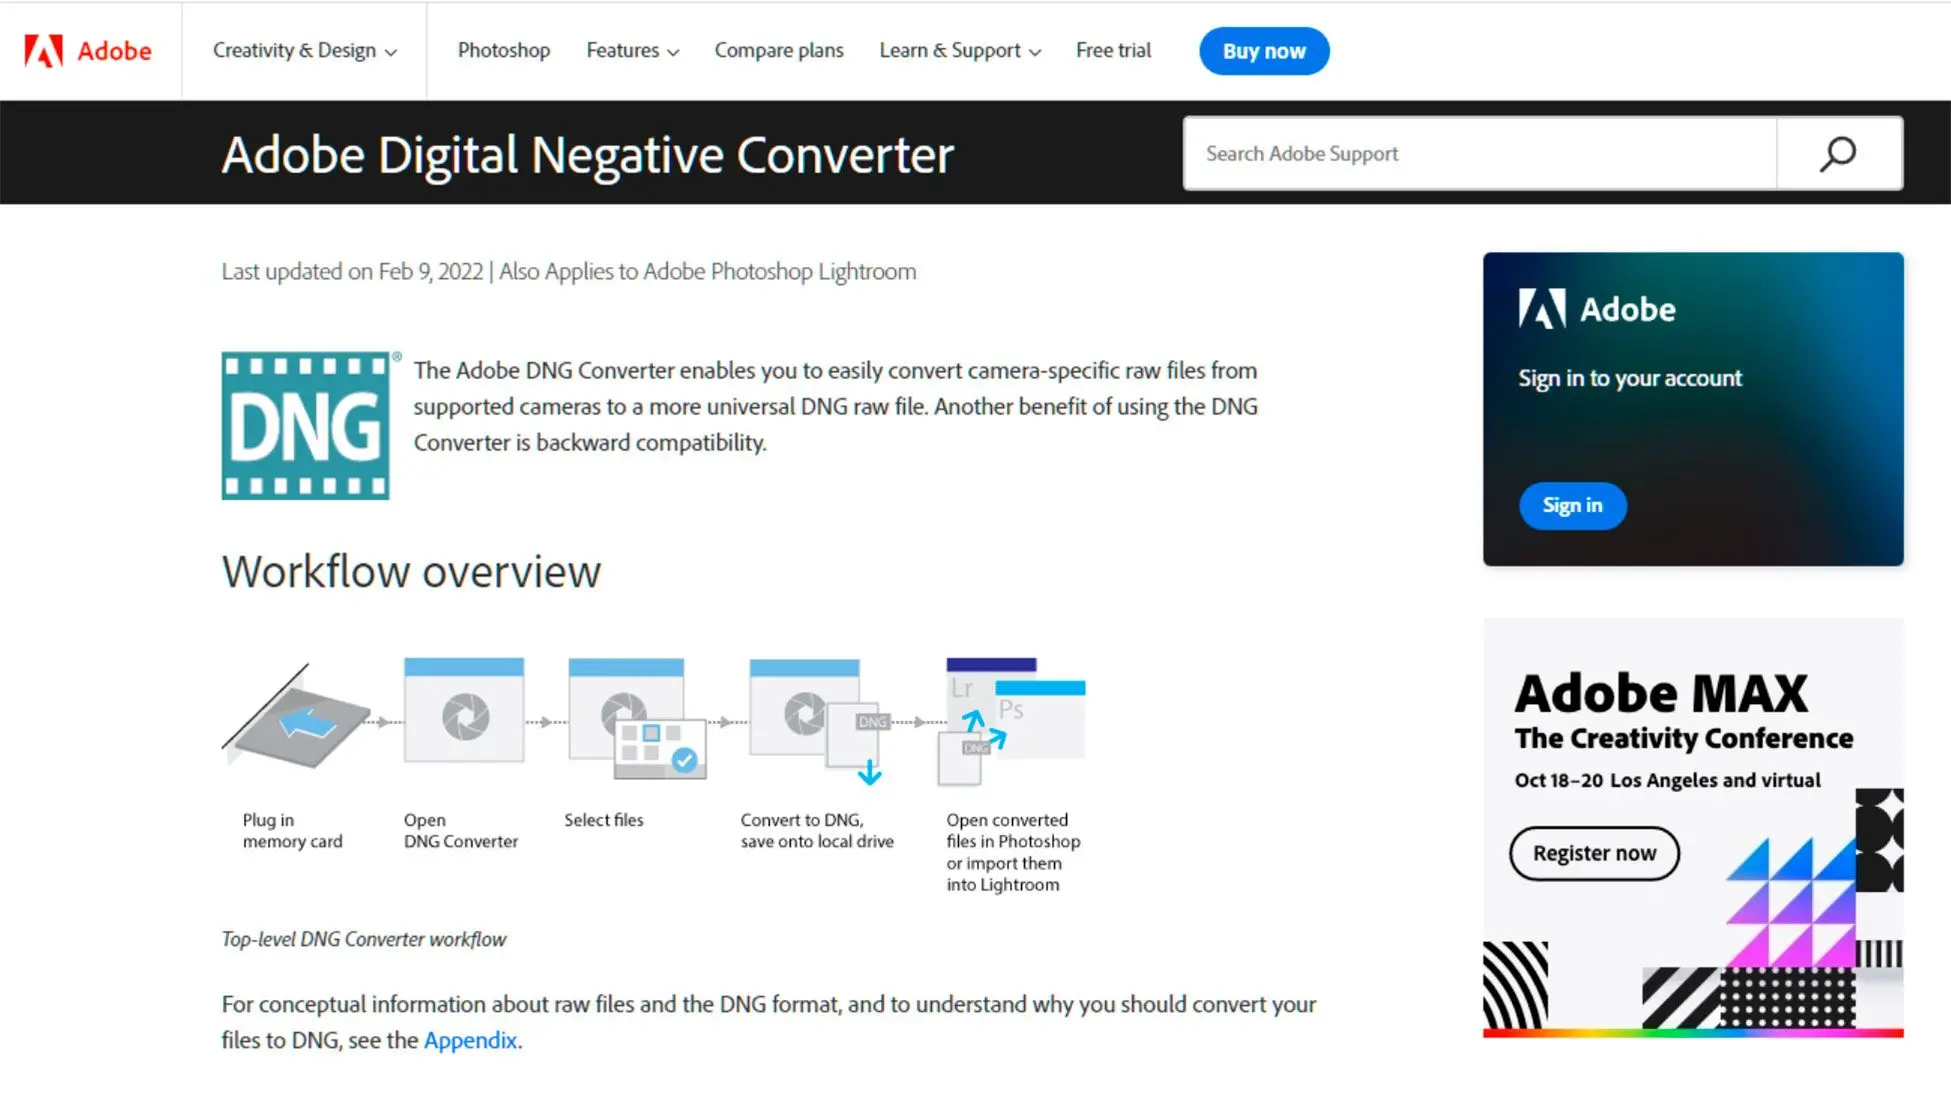
Task: Click the Sign in button on sidebar
Action: coord(1573,505)
